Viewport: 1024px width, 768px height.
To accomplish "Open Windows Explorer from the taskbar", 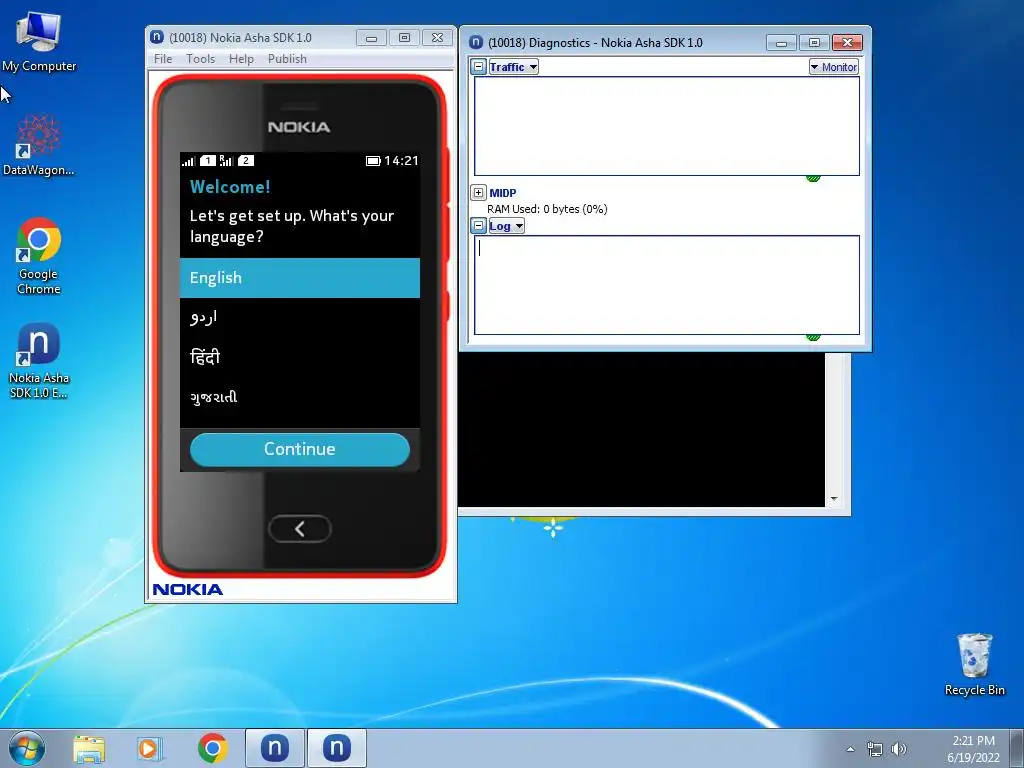I will click(x=89, y=748).
